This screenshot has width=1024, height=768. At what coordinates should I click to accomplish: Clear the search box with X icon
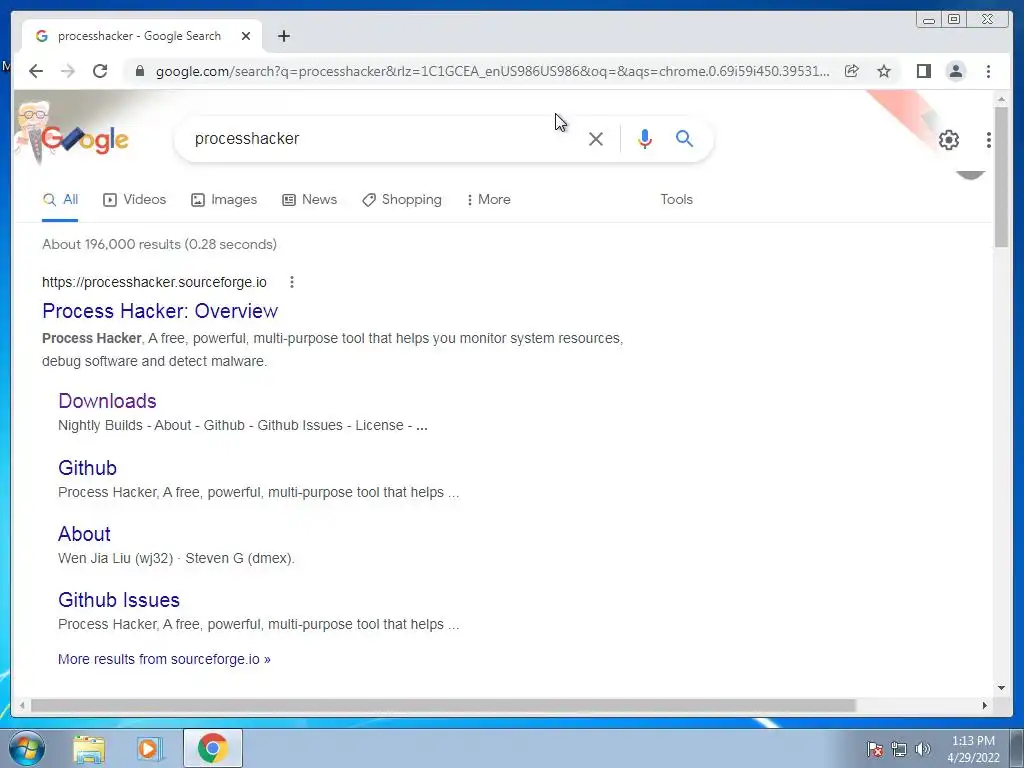(596, 138)
